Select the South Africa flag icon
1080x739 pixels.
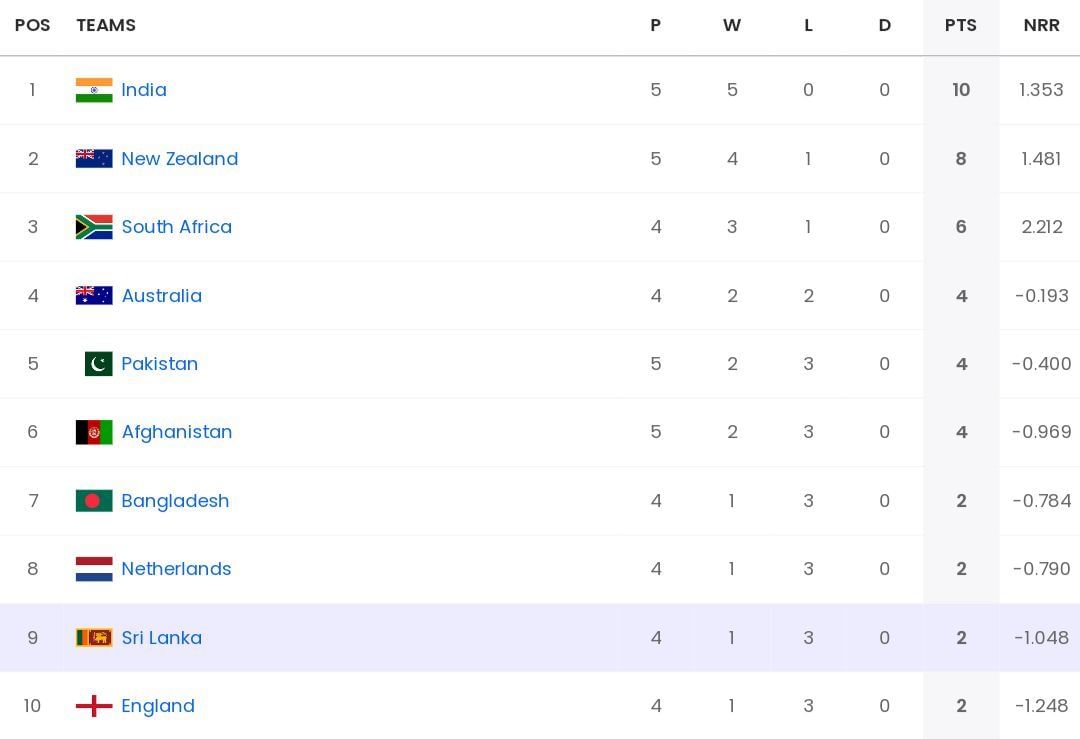point(93,226)
